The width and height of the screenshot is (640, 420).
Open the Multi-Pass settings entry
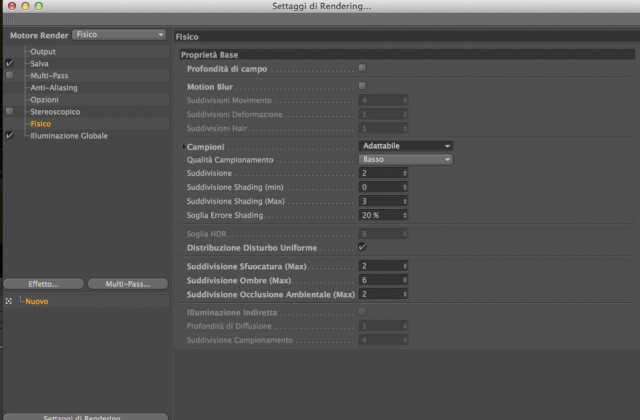pyautogui.click(x=49, y=76)
